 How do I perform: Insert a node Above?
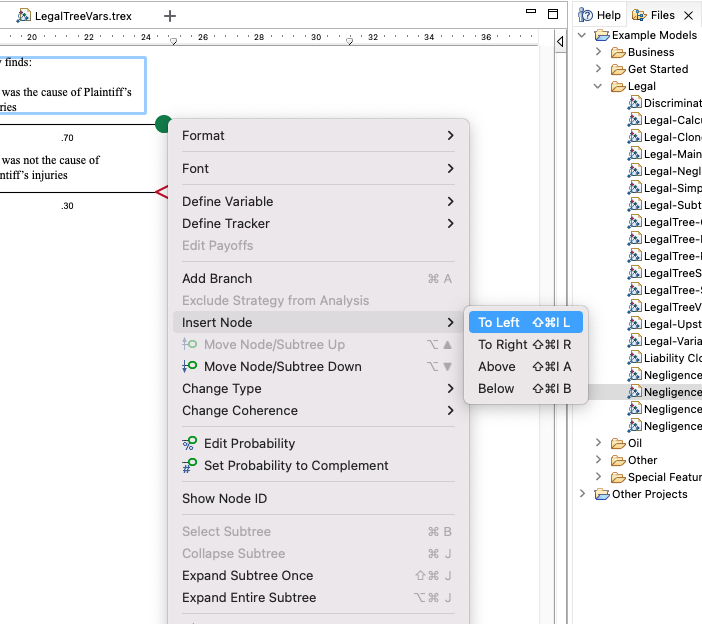tap(526, 366)
